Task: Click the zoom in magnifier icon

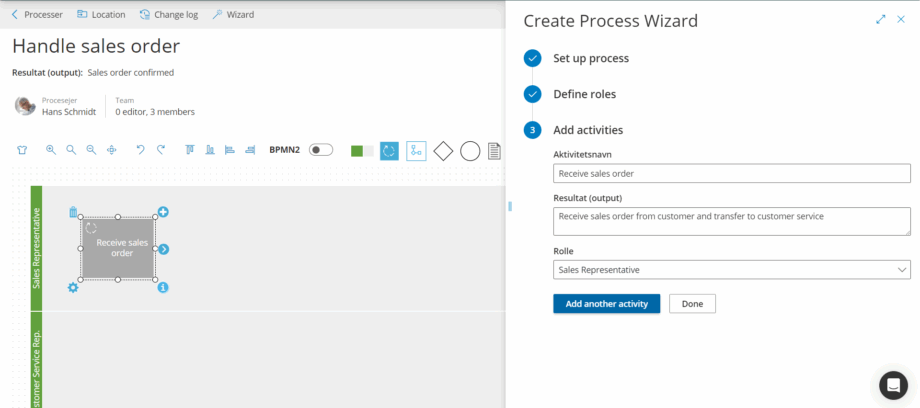Action: point(51,150)
